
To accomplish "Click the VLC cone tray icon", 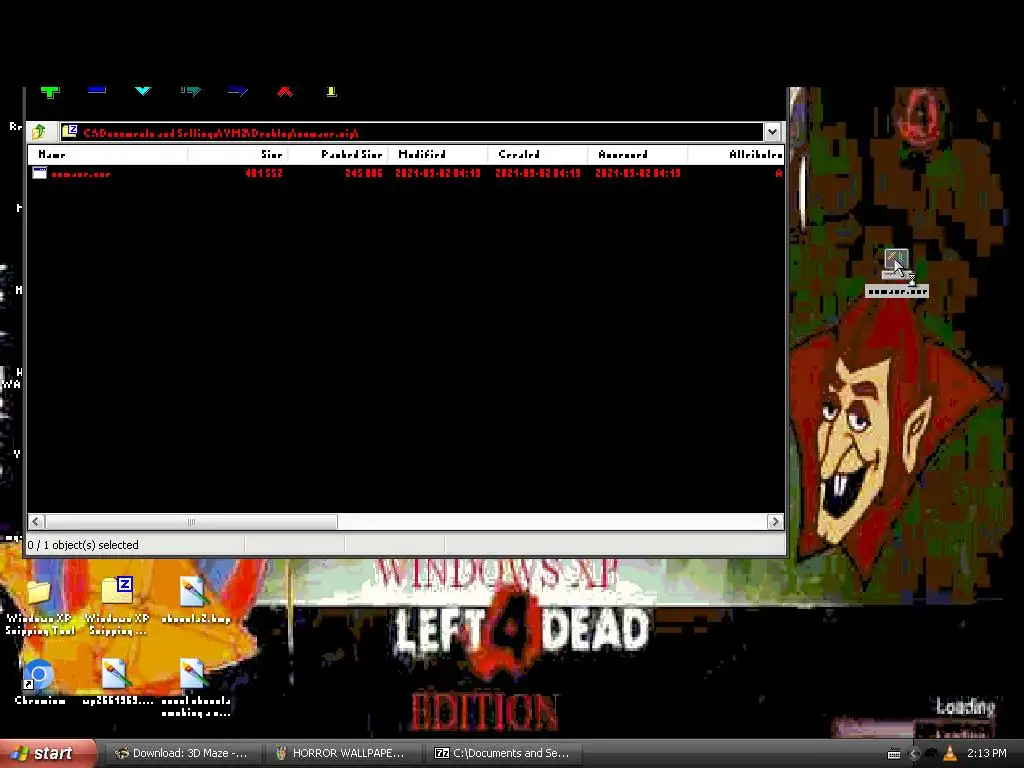I will click(950, 754).
